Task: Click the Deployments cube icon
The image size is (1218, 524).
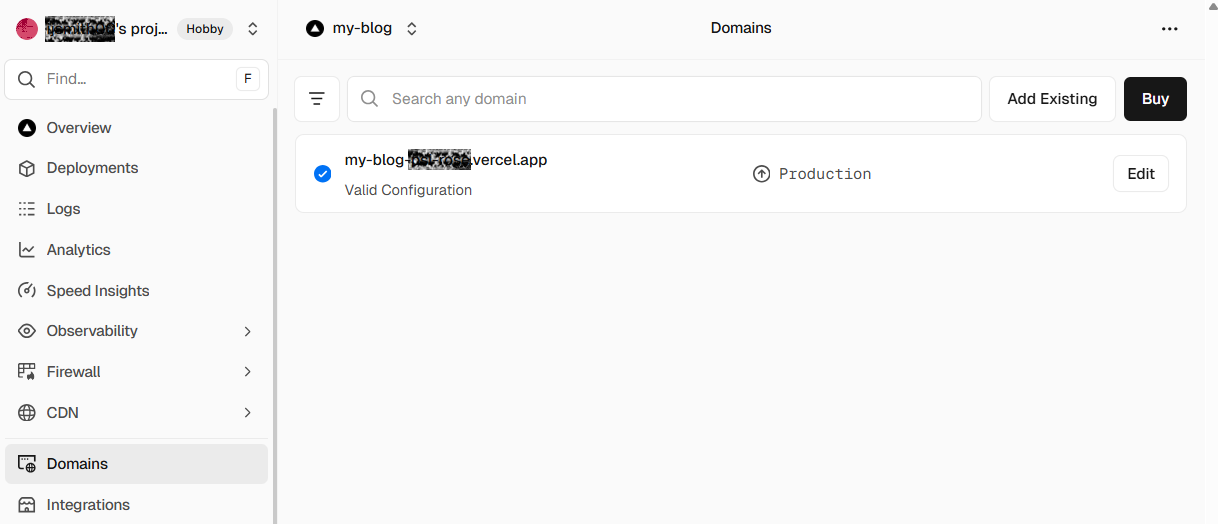Action: tap(27, 168)
